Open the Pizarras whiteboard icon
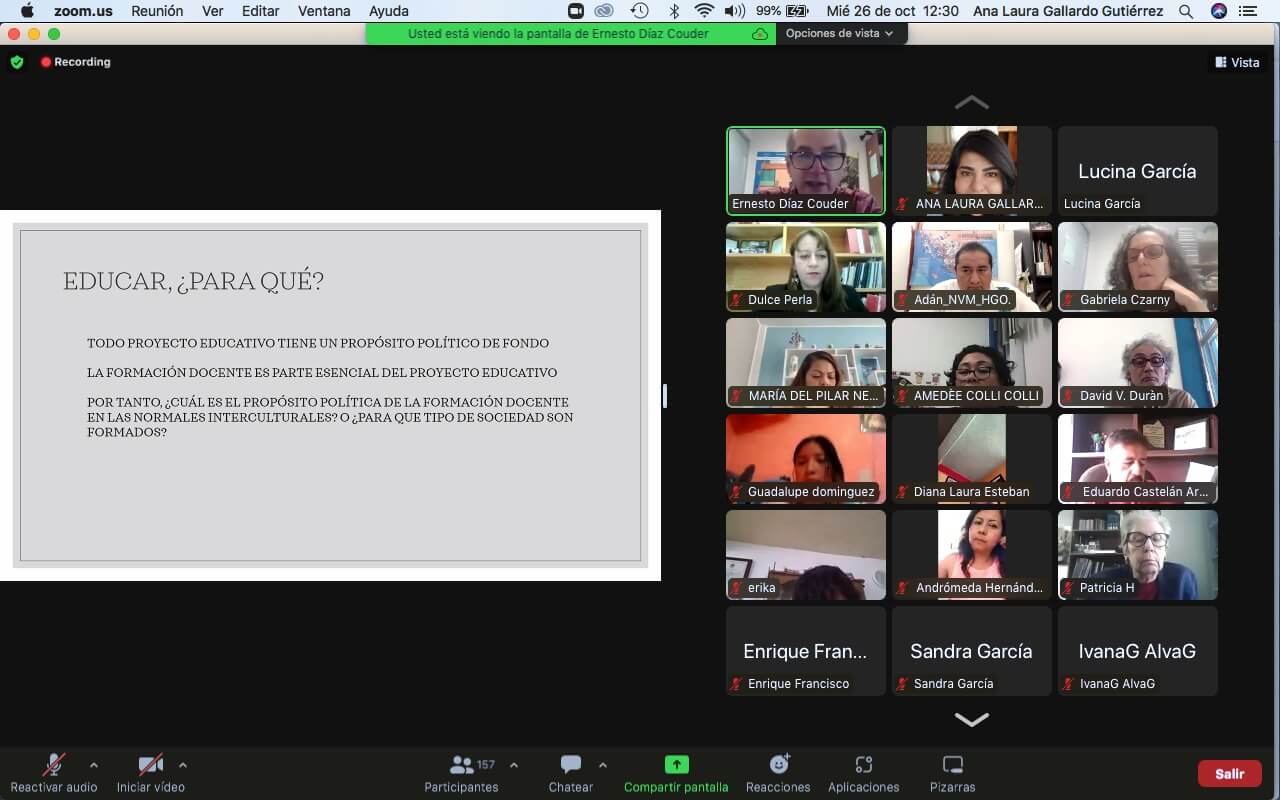The image size is (1280, 800). tap(952, 765)
